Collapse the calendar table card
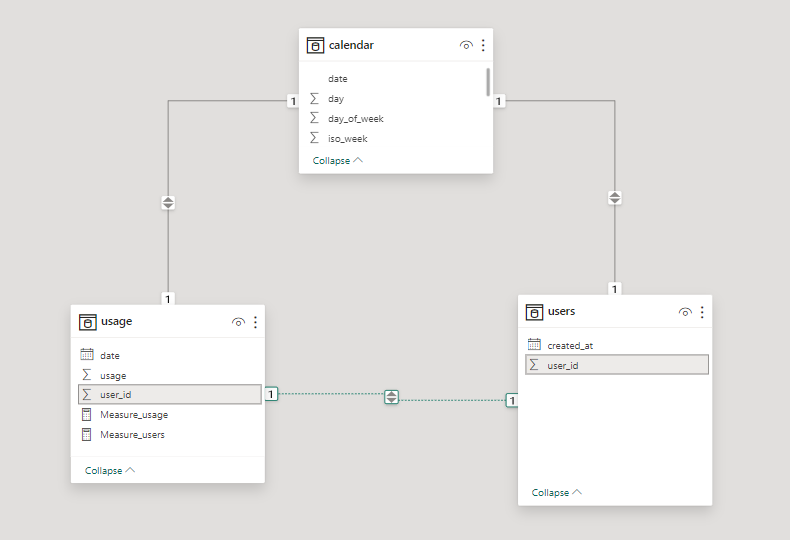Screen dimensions: 790x540 338,161
